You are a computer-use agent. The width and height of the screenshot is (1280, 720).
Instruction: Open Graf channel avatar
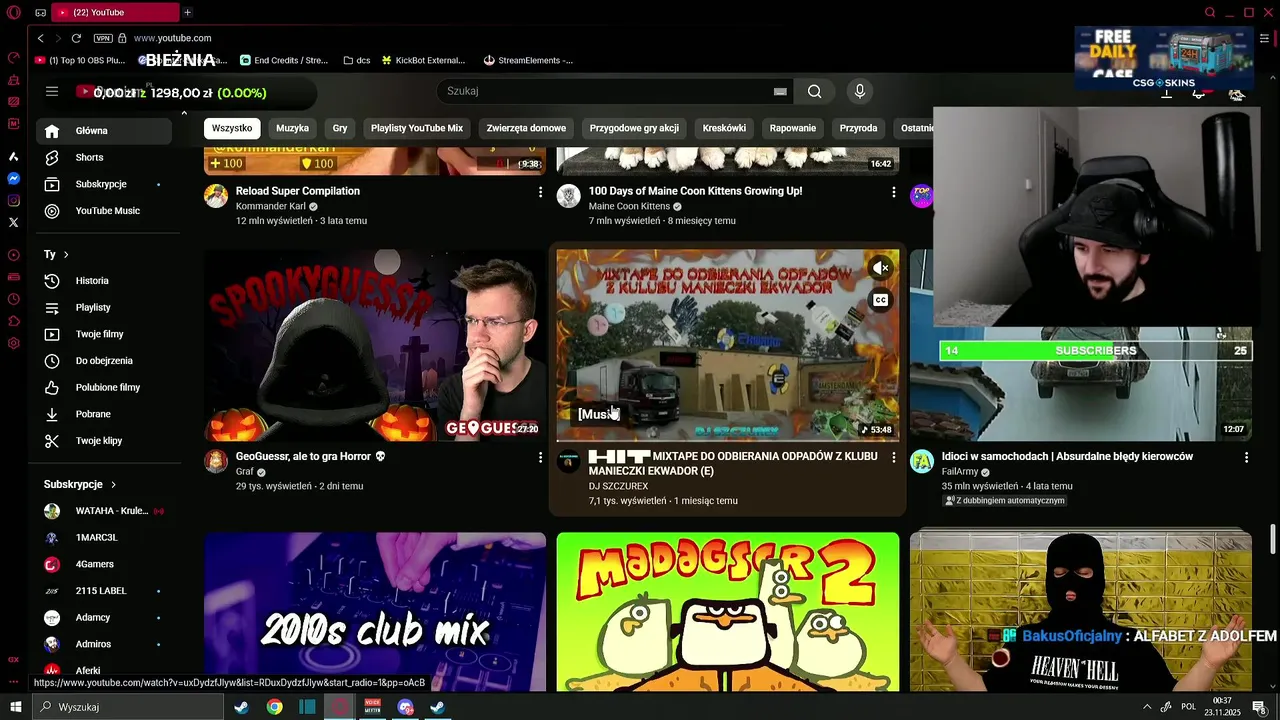[x=216, y=461]
